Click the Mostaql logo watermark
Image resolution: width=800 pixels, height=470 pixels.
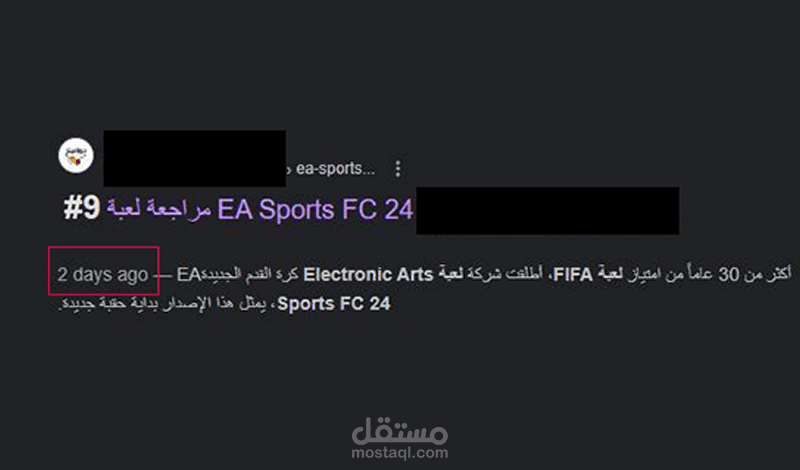399,430
